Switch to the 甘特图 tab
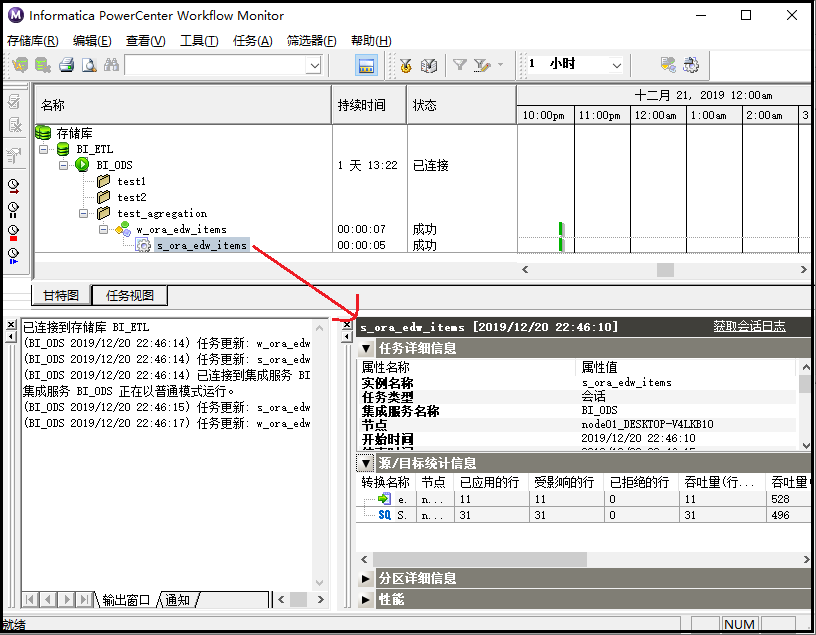This screenshot has height=635, width=816. (x=61, y=296)
